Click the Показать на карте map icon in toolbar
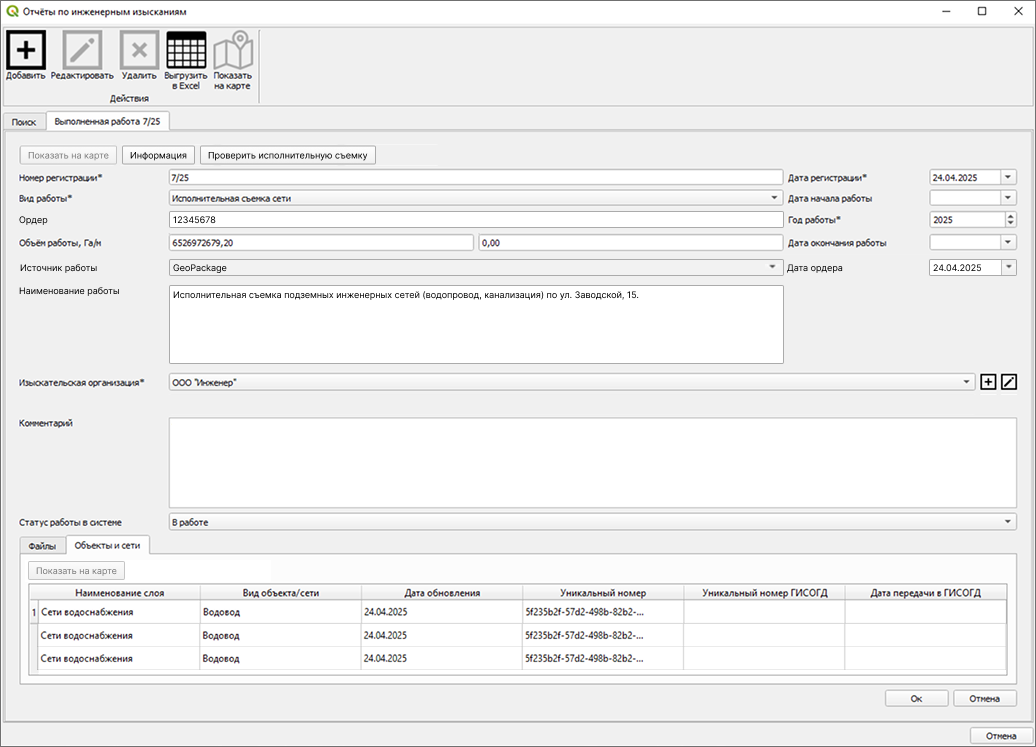 [232, 50]
